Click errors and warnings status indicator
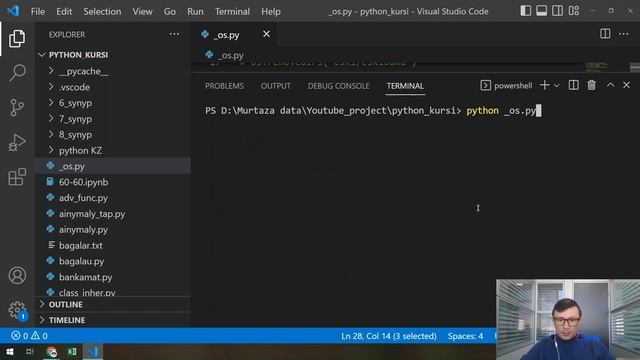The height and width of the screenshot is (360, 640). (29, 336)
